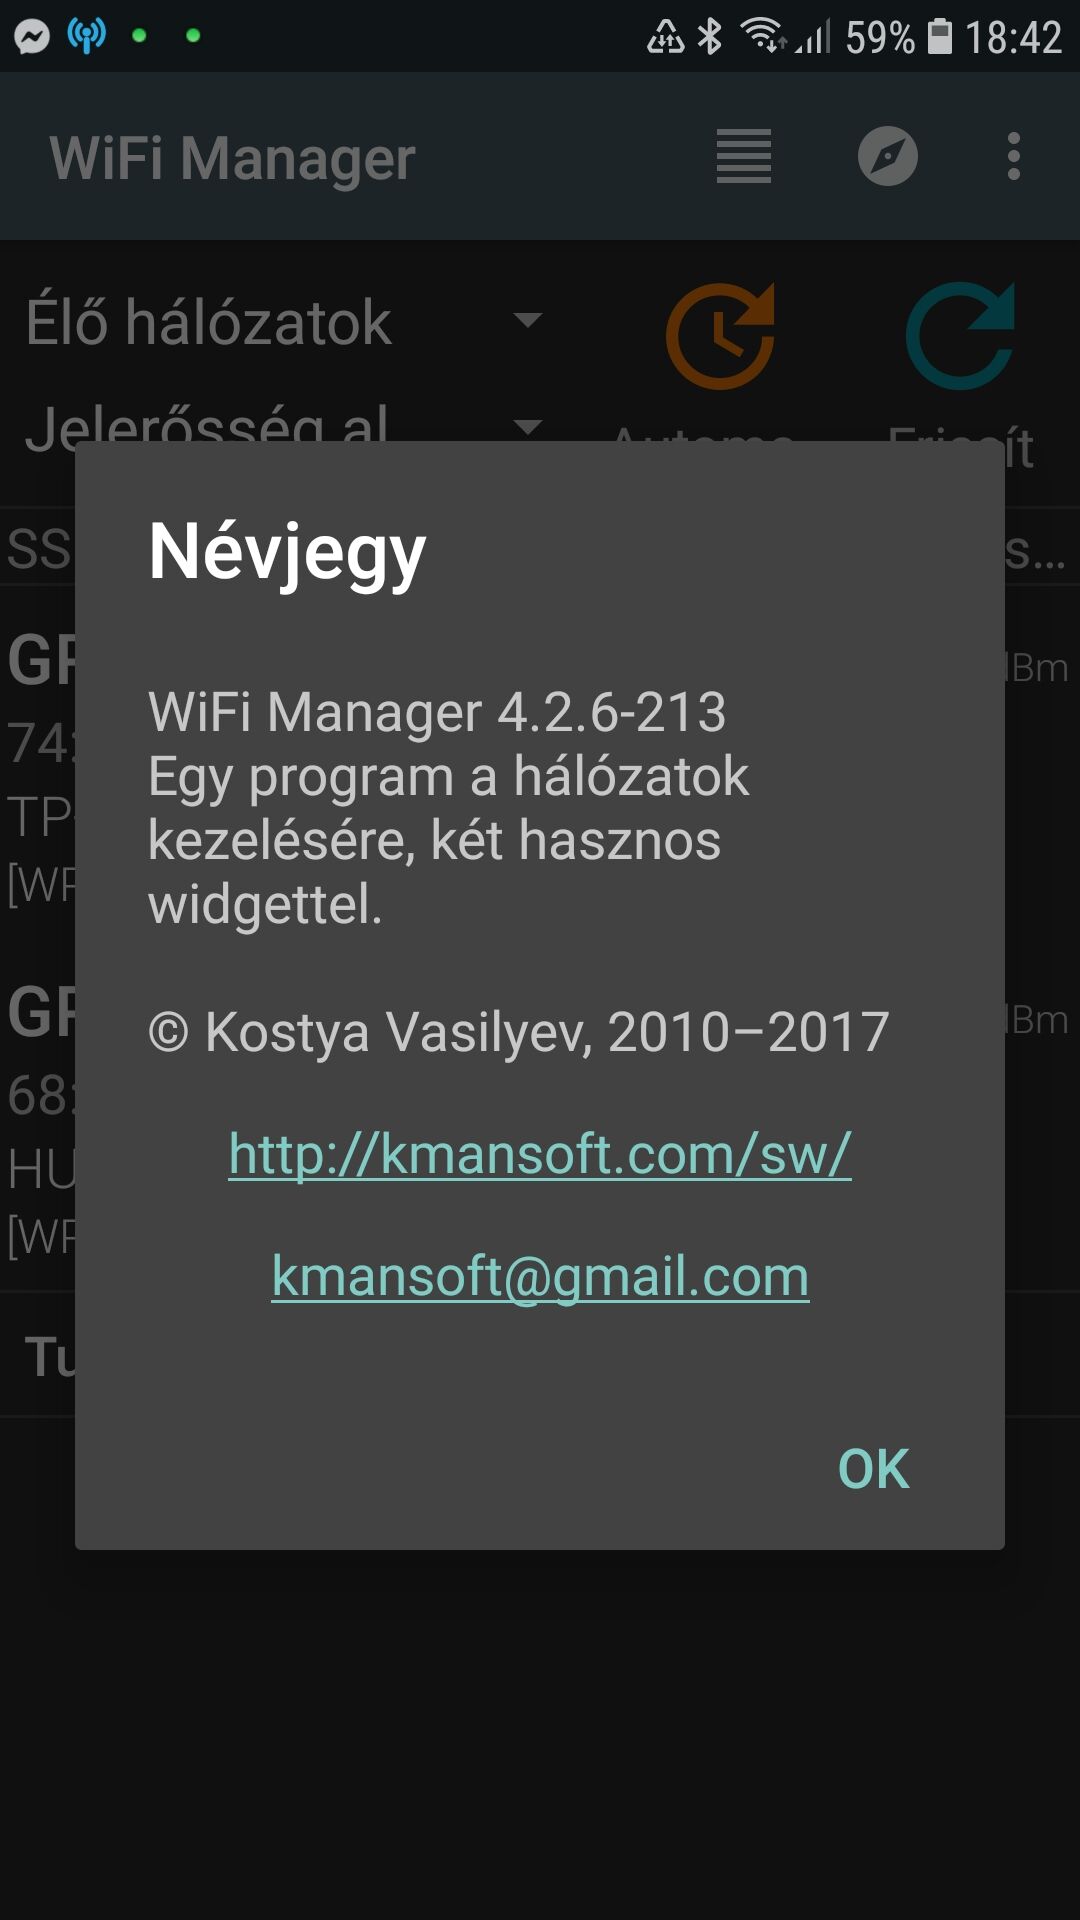The width and height of the screenshot is (1080, 1920).
Task: Tap the Kostya Vasilyev copyright line
Action: pos(519,1032)
